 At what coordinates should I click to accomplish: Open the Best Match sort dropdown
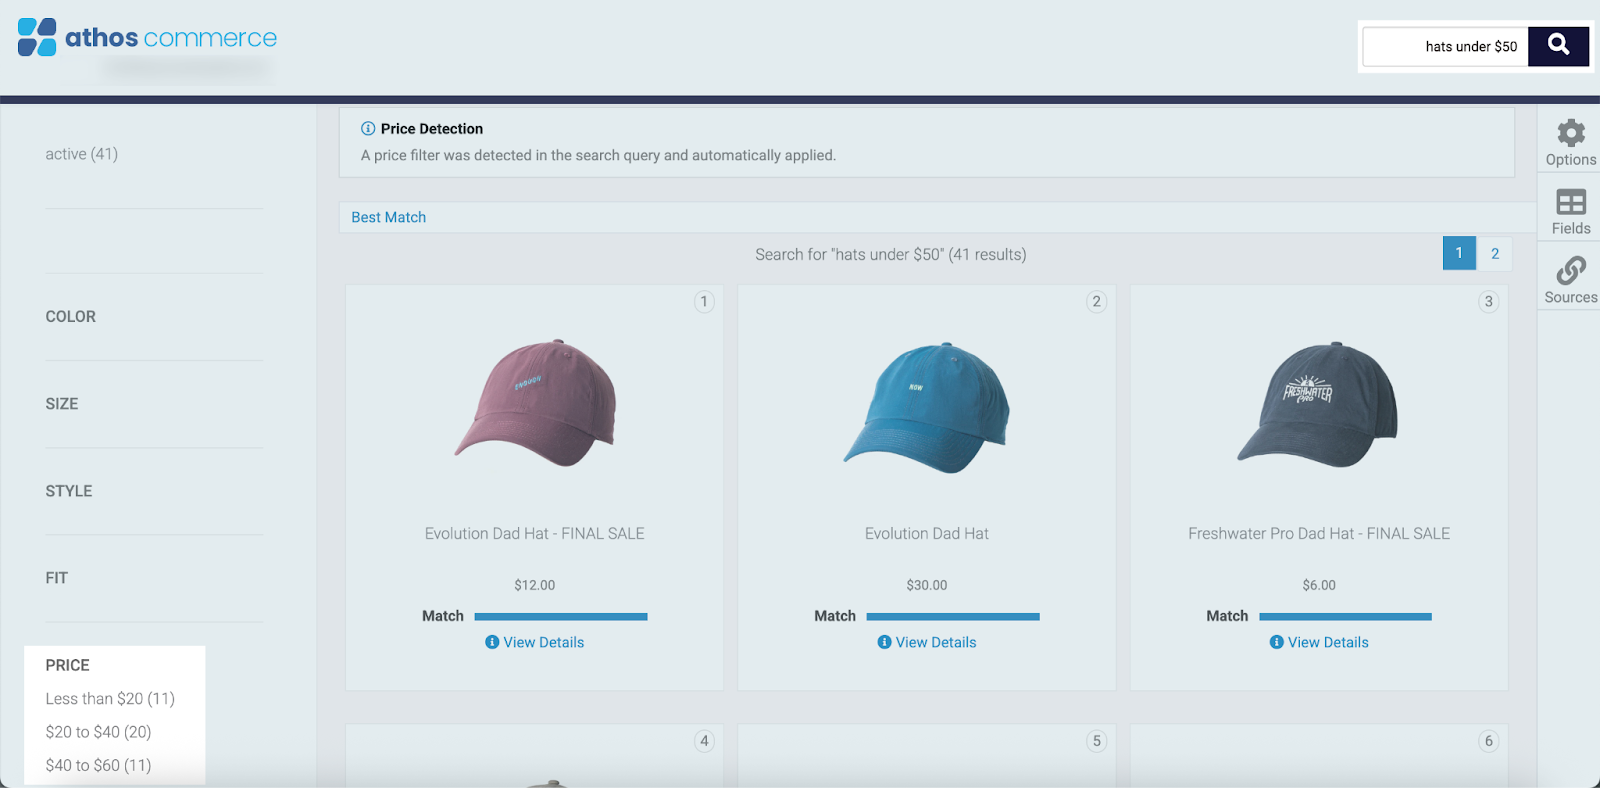pyautogui.click(x=389, y=217)
